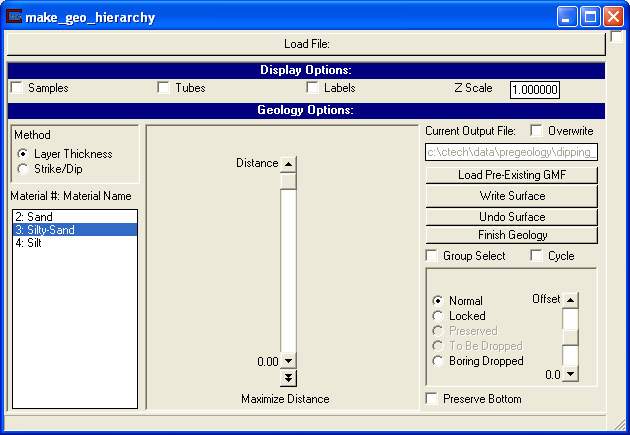630x435 pixels.
Task: Click the Z Scale value field
Action: click(535, 90)
